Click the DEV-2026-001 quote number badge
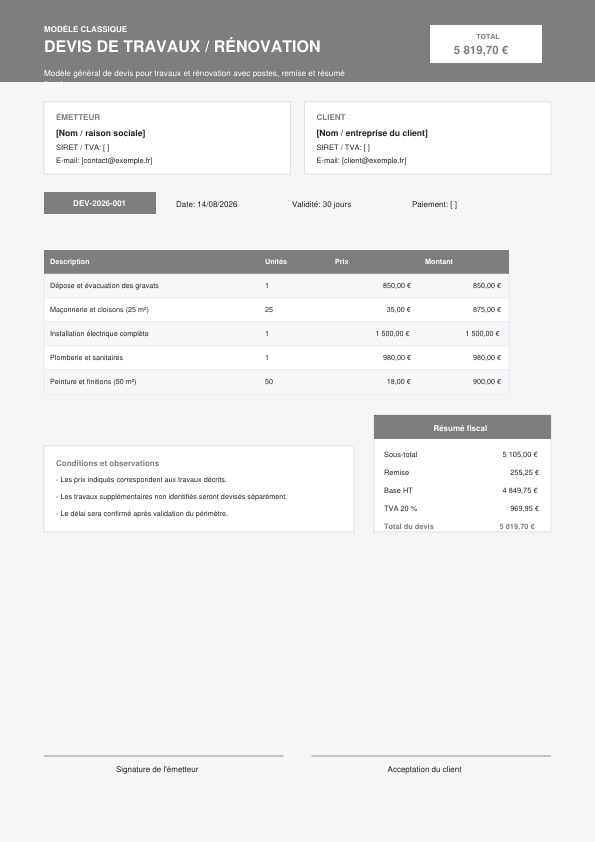Screen dimensions: 595x842 tap(100, 203)
